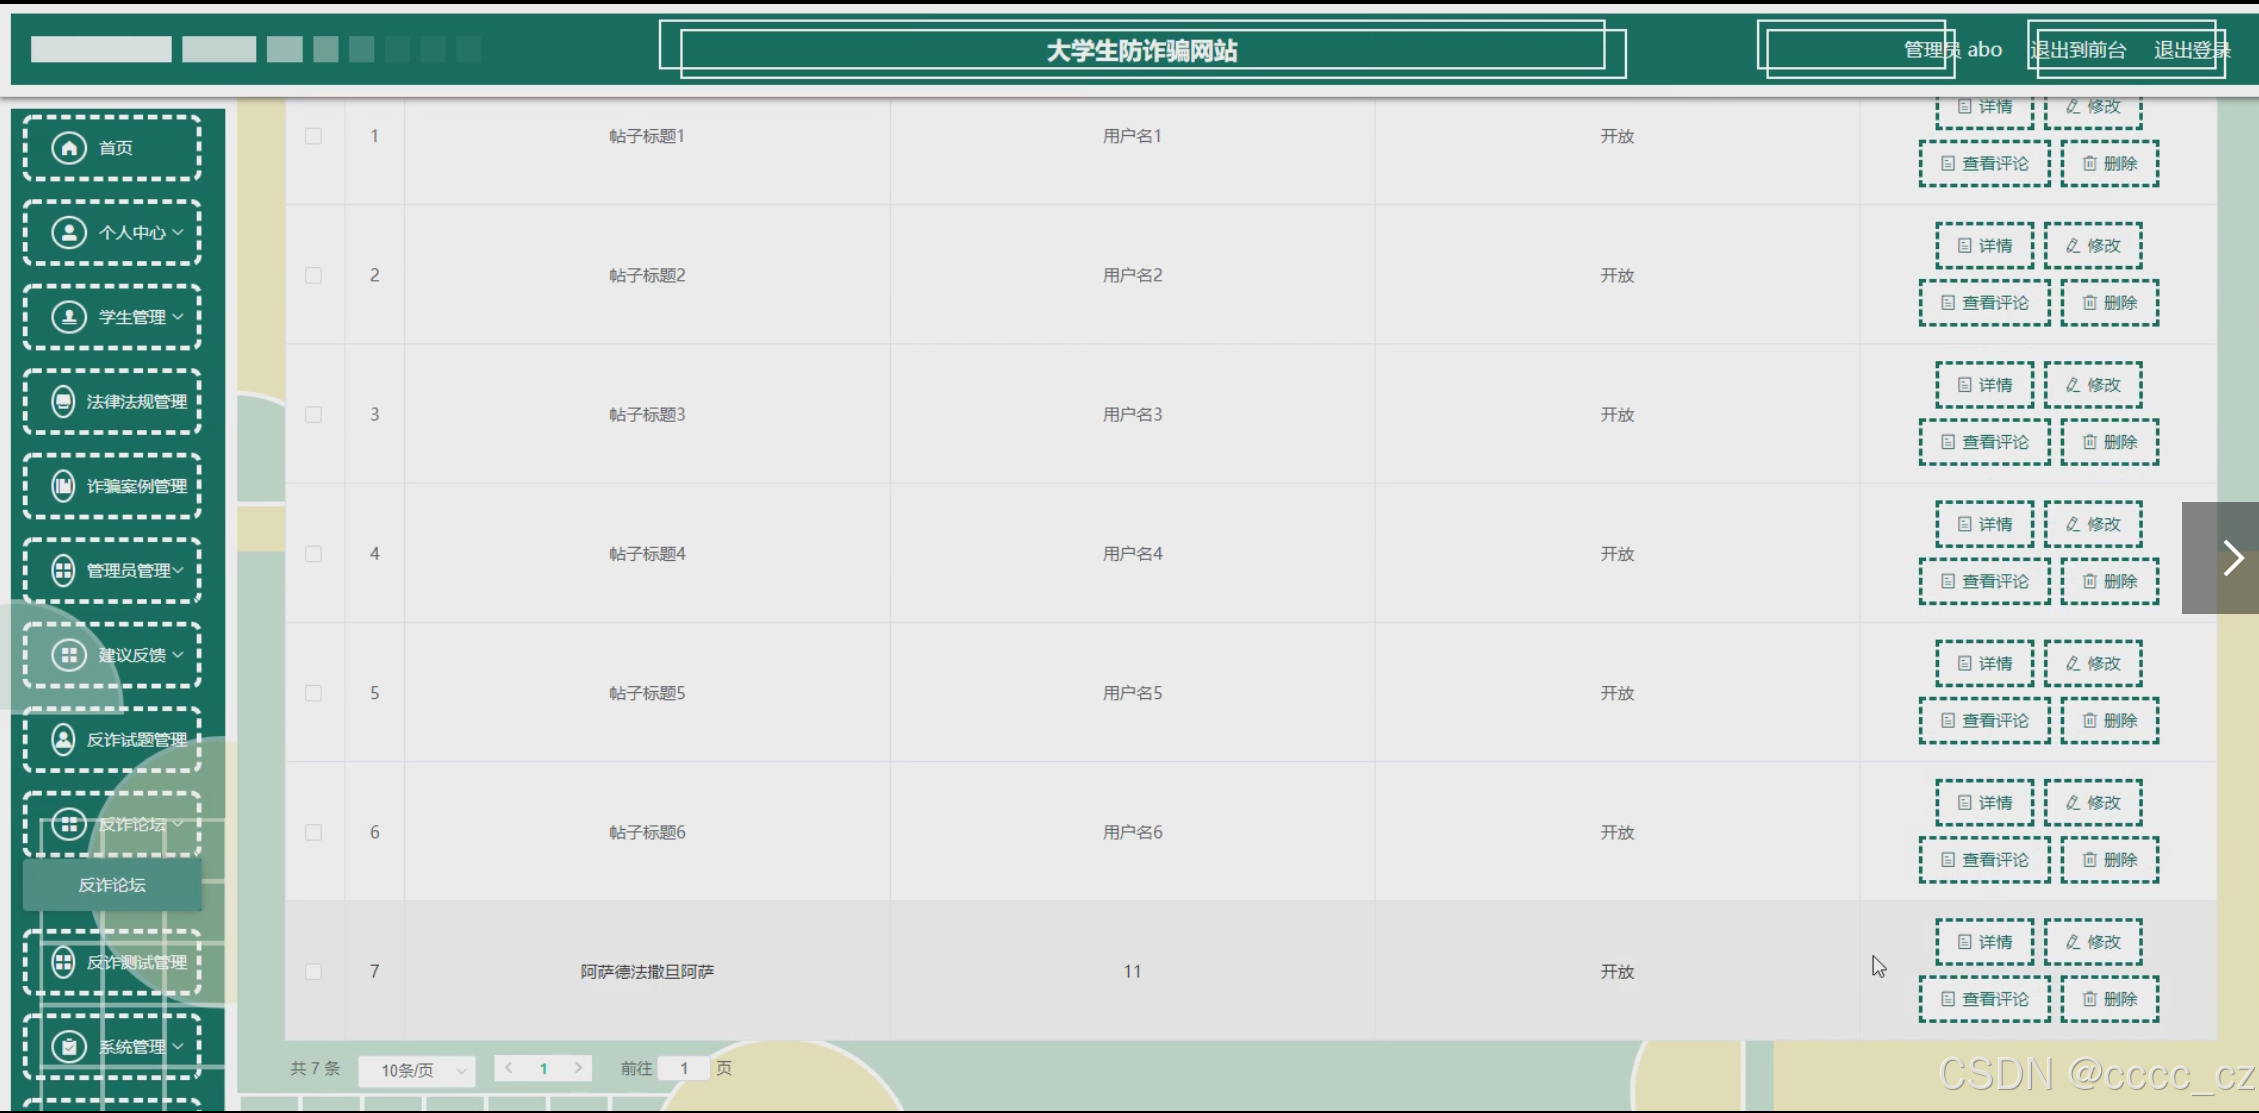Screen dimensions: 2259x1113
Task: Click the 法律法规管理 sidebar icon
Action: click(63, 402)
